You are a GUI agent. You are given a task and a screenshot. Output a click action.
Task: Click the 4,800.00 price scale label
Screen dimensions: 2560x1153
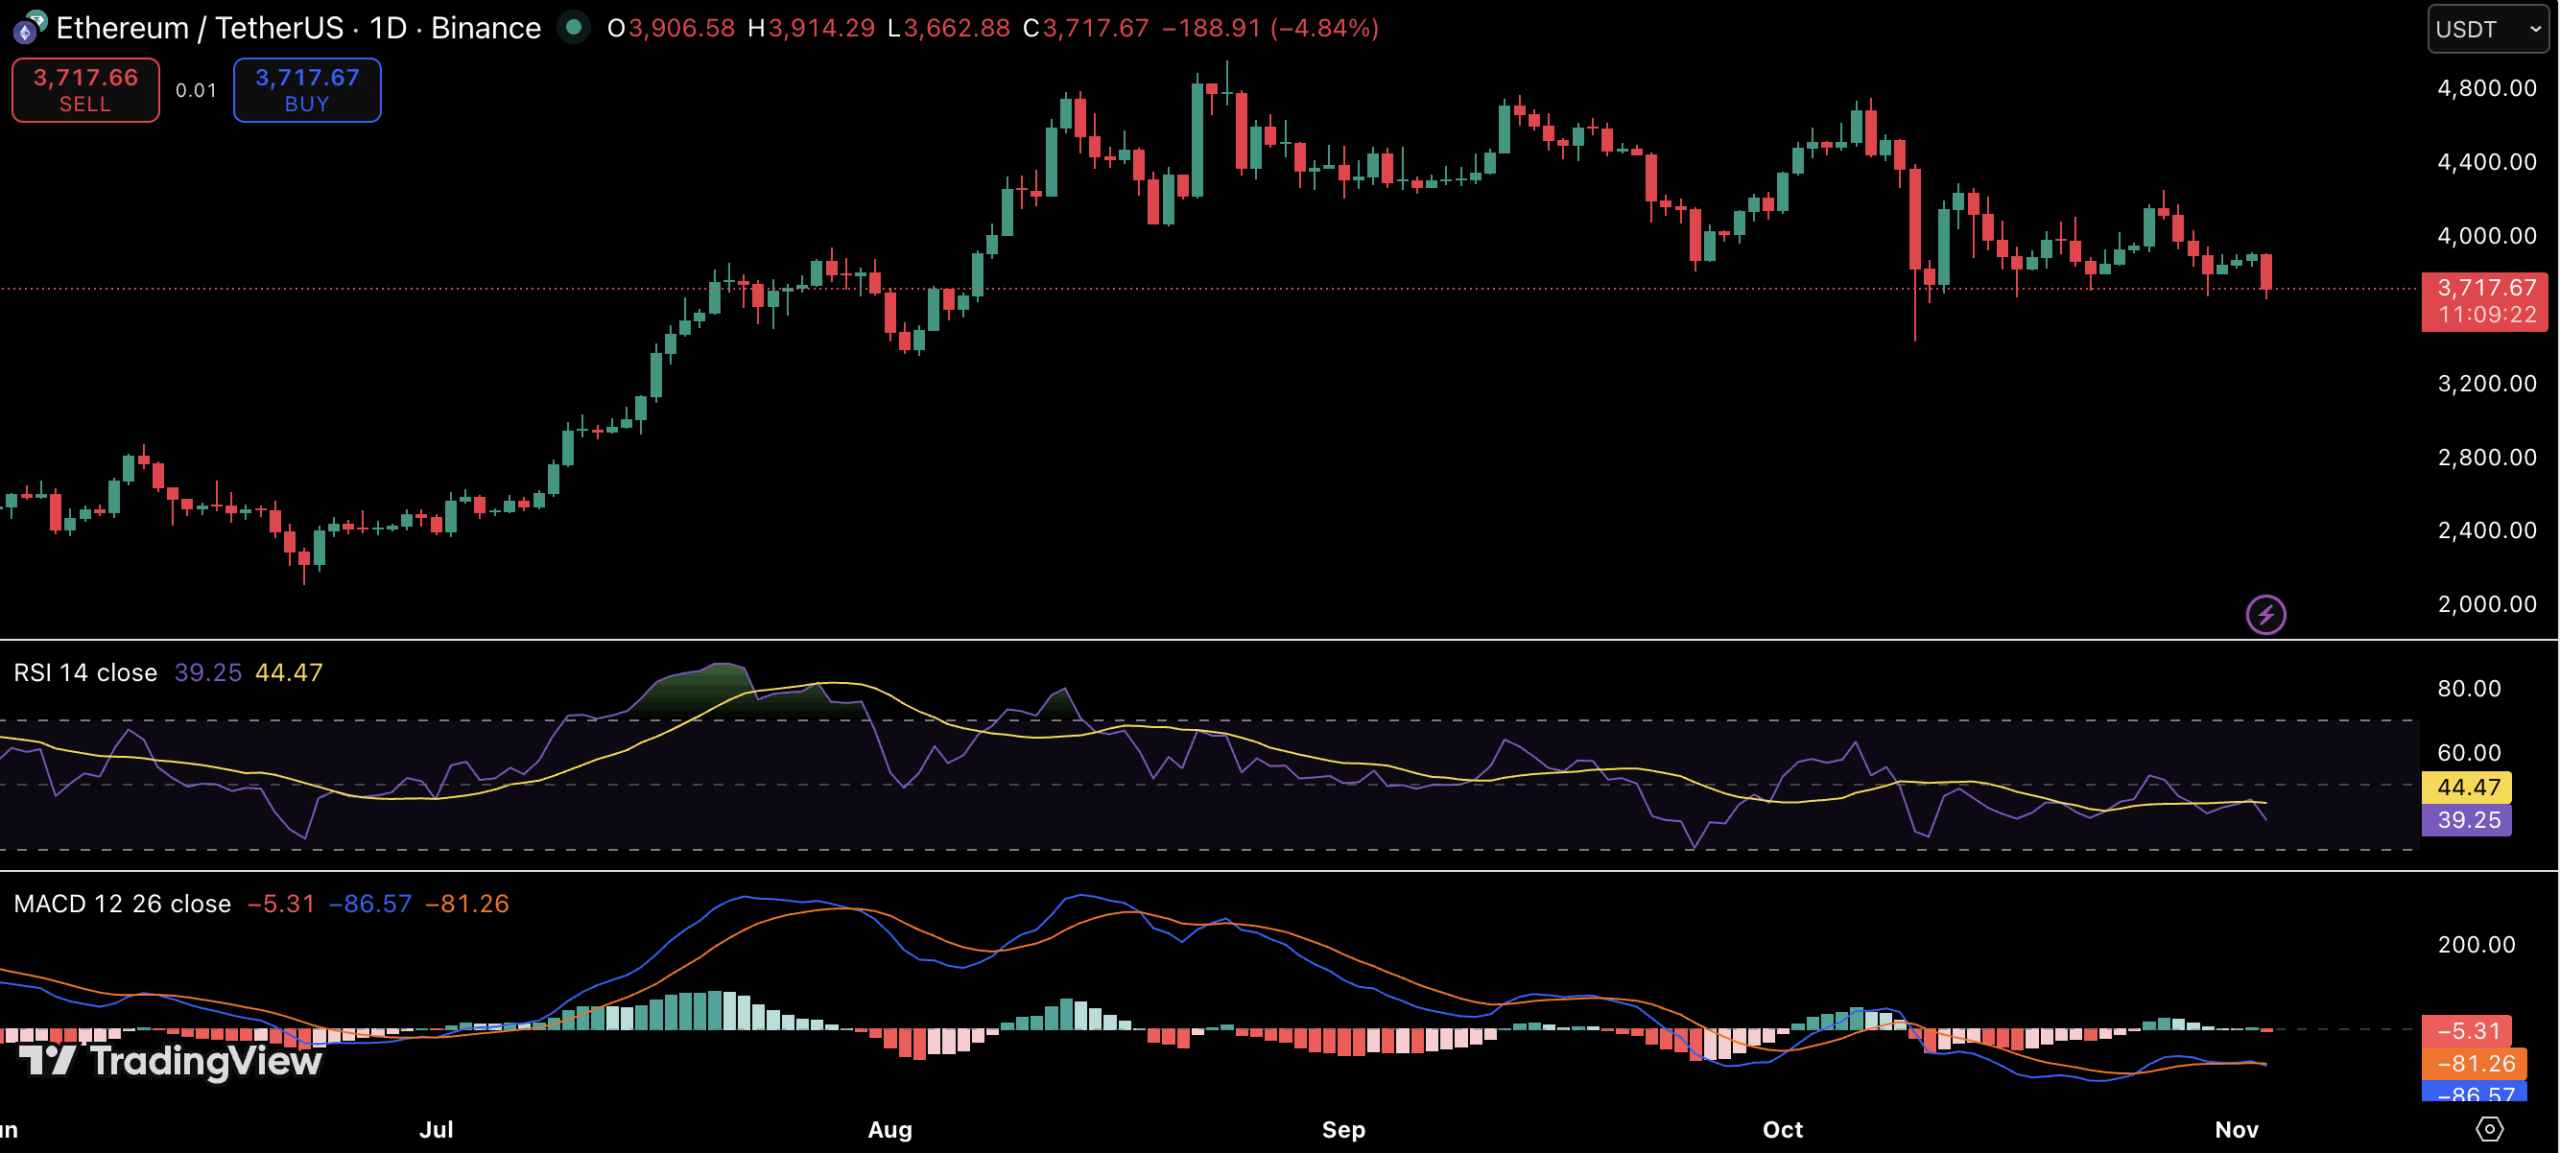pos(2486,88)
